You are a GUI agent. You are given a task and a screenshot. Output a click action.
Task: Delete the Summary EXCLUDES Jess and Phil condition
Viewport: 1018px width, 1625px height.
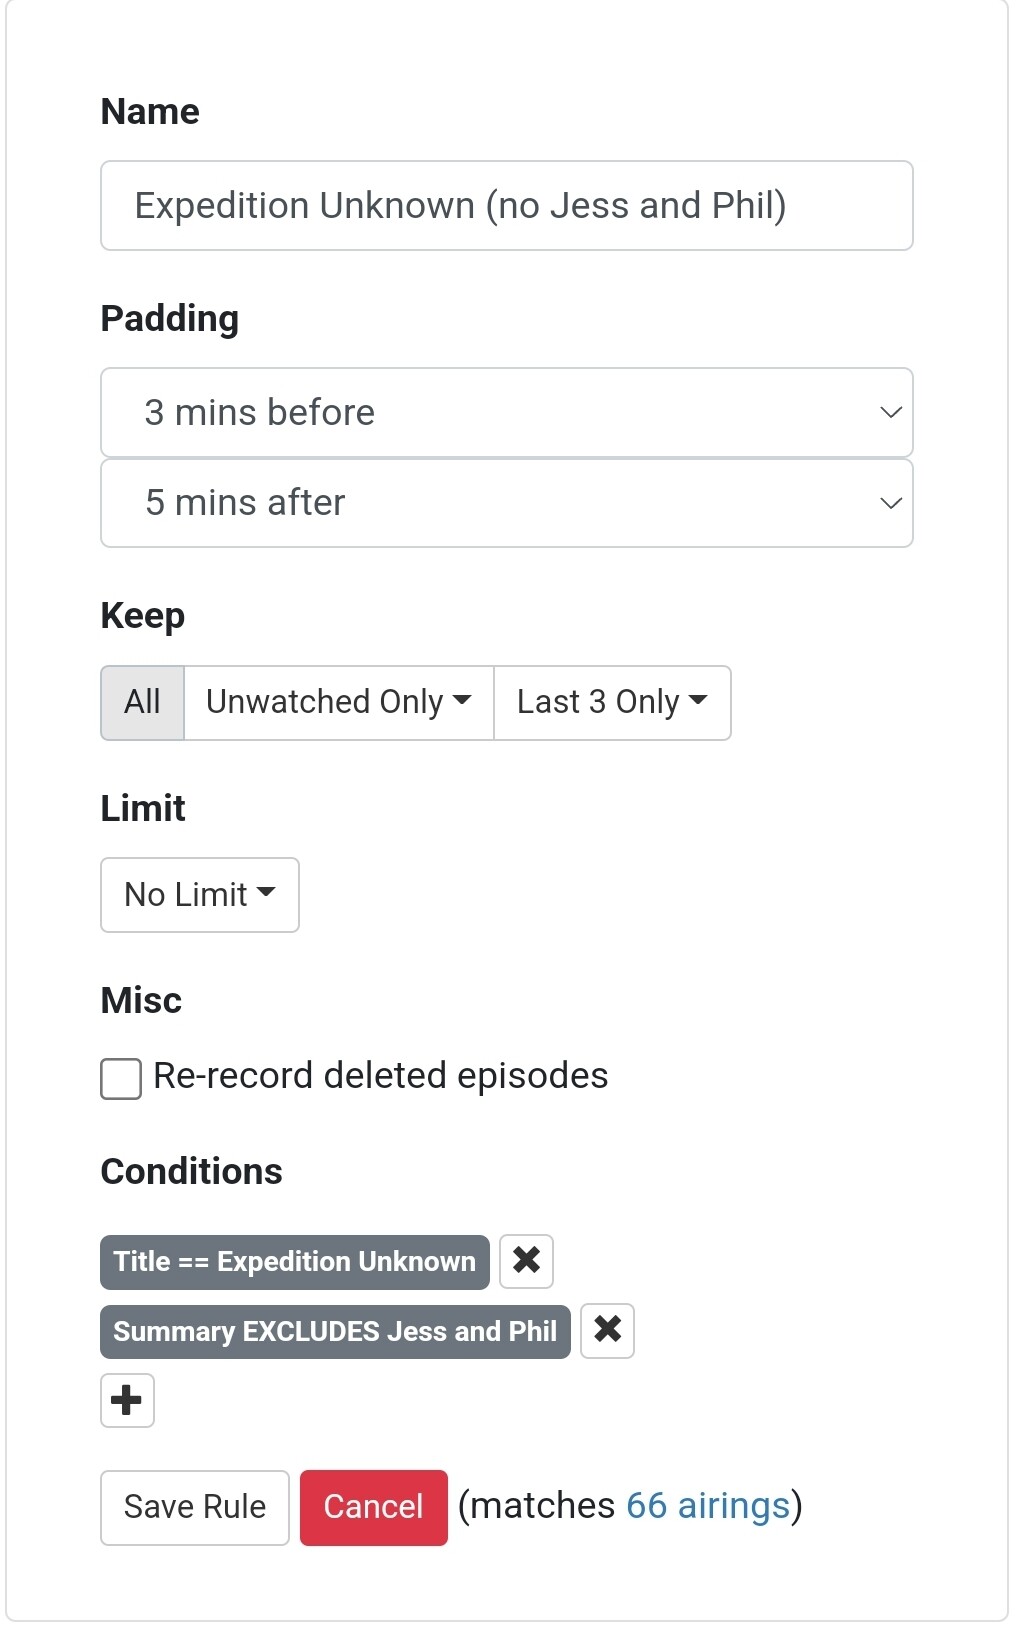point(607,1331)
